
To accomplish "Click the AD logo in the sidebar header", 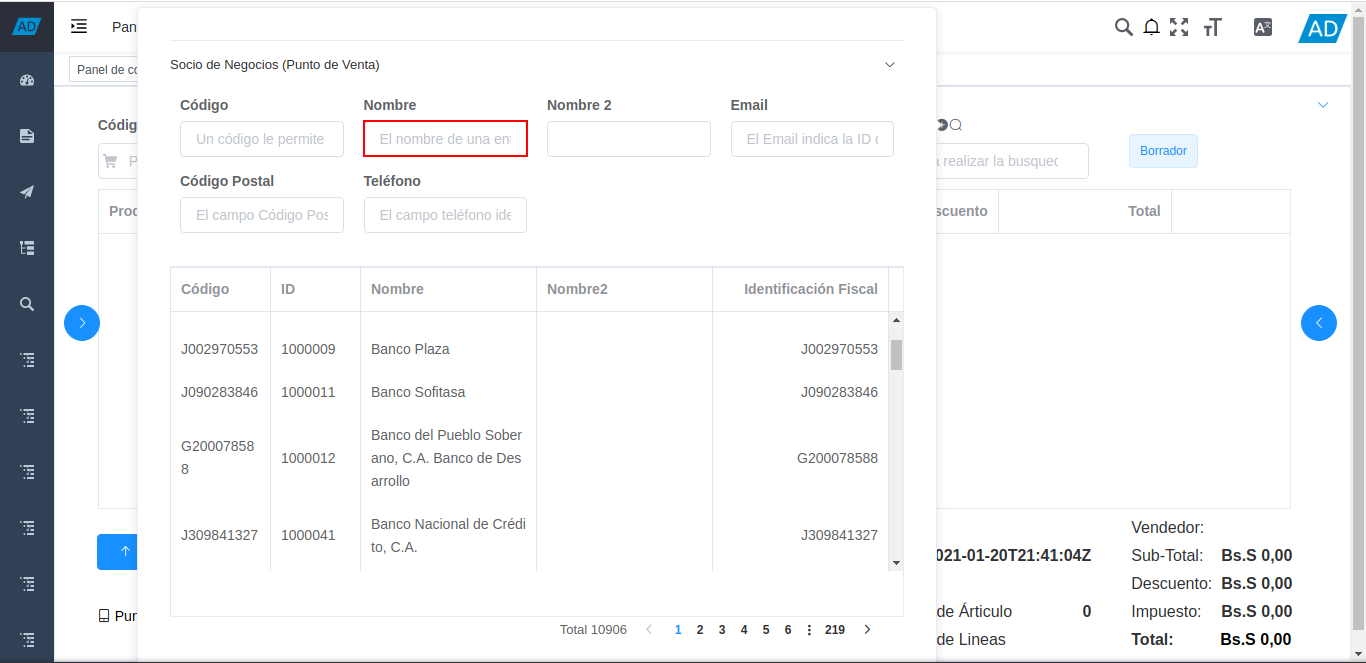I will pos(27,26).
